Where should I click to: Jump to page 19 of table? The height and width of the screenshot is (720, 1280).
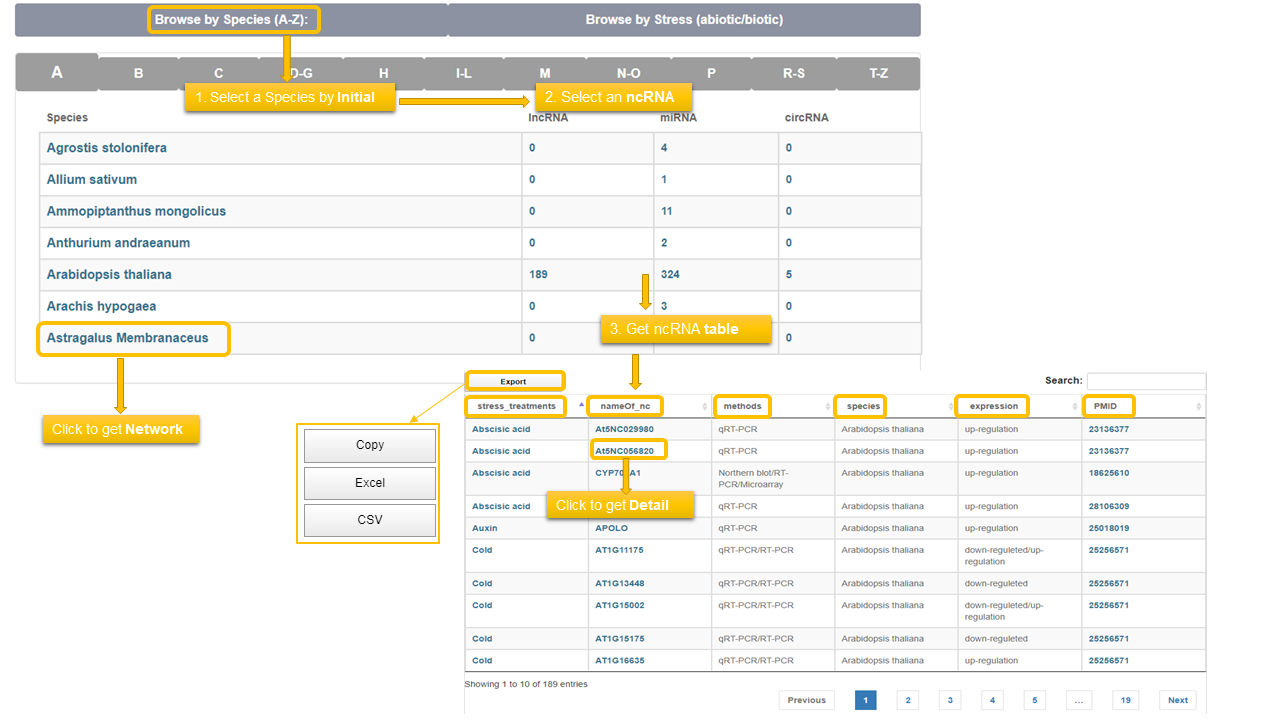(x=1125, y=700)
